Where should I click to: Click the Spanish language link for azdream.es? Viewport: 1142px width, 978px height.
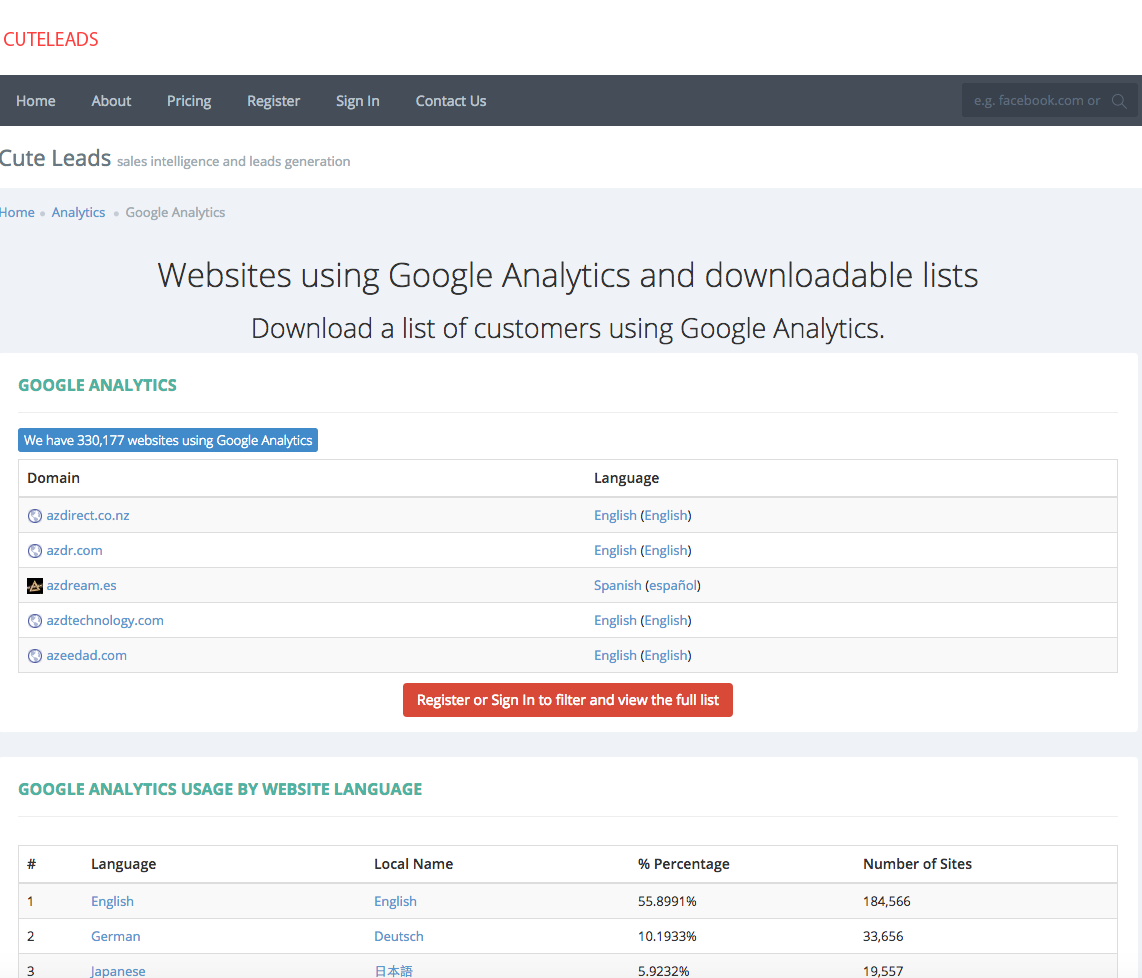pyautogui.click(x=617, y=586)
